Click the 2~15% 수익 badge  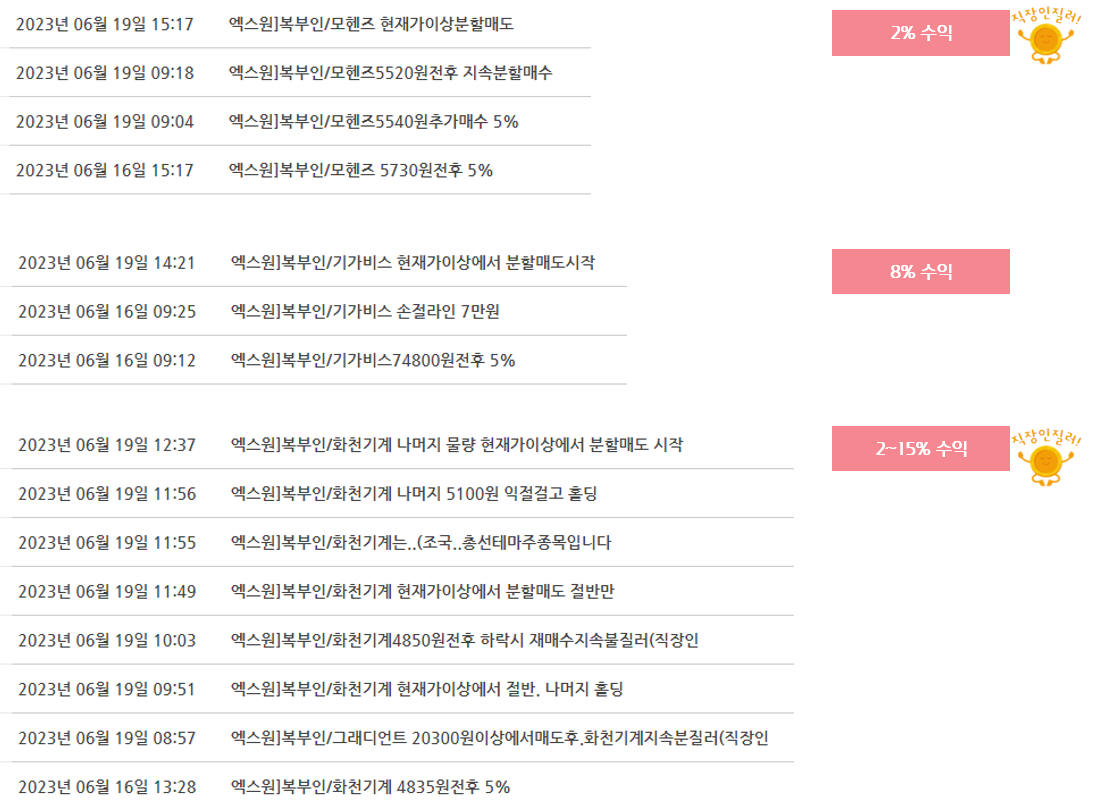coord(920,449)
